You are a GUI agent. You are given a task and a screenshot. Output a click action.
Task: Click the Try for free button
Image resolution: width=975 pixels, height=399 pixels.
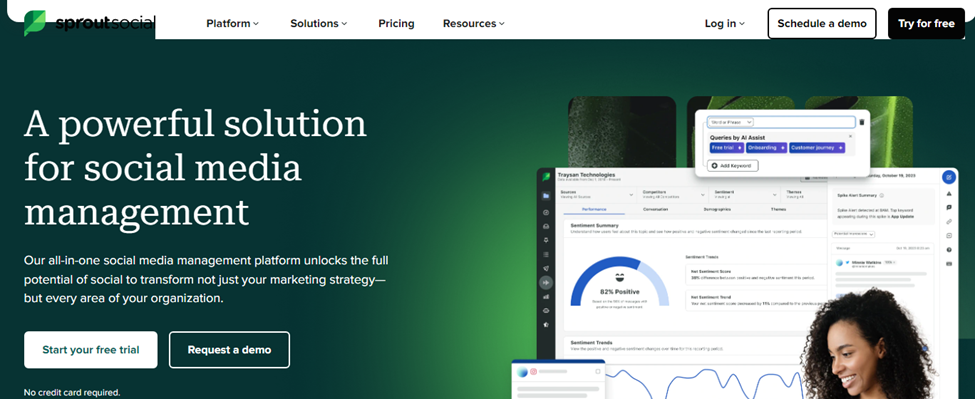[926, 24]
